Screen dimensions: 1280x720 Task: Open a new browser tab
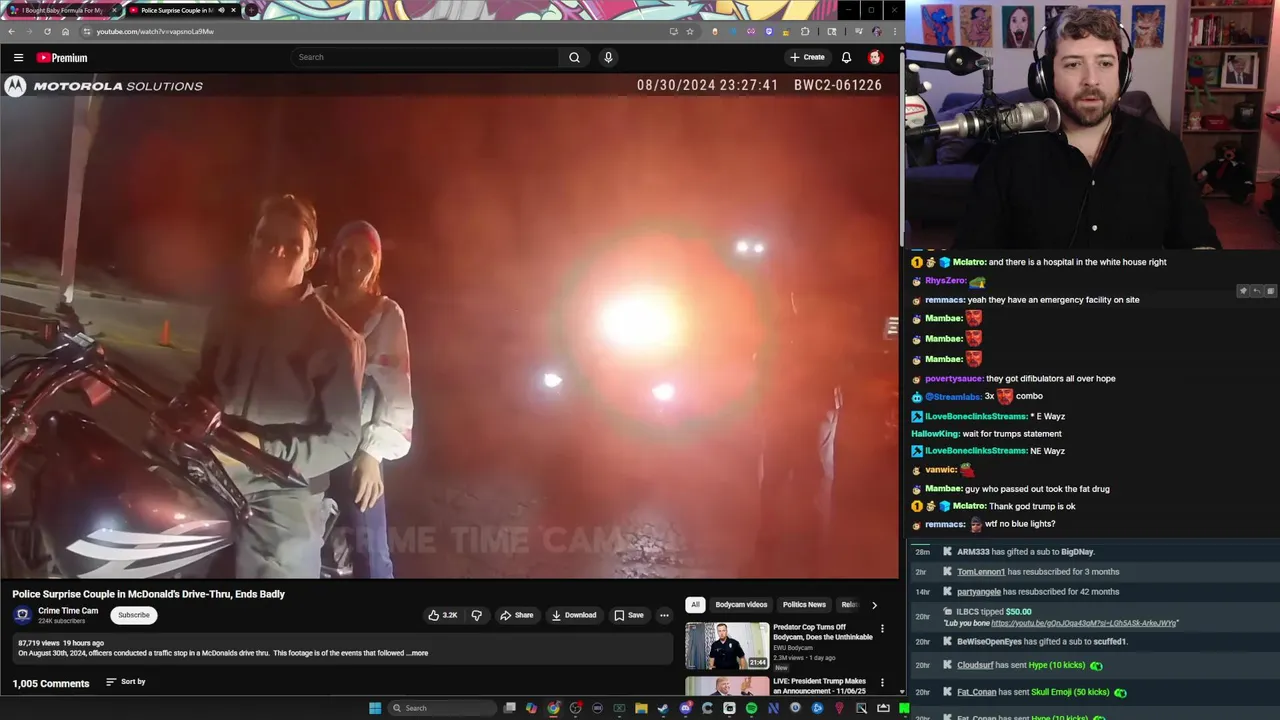point(251,10)
